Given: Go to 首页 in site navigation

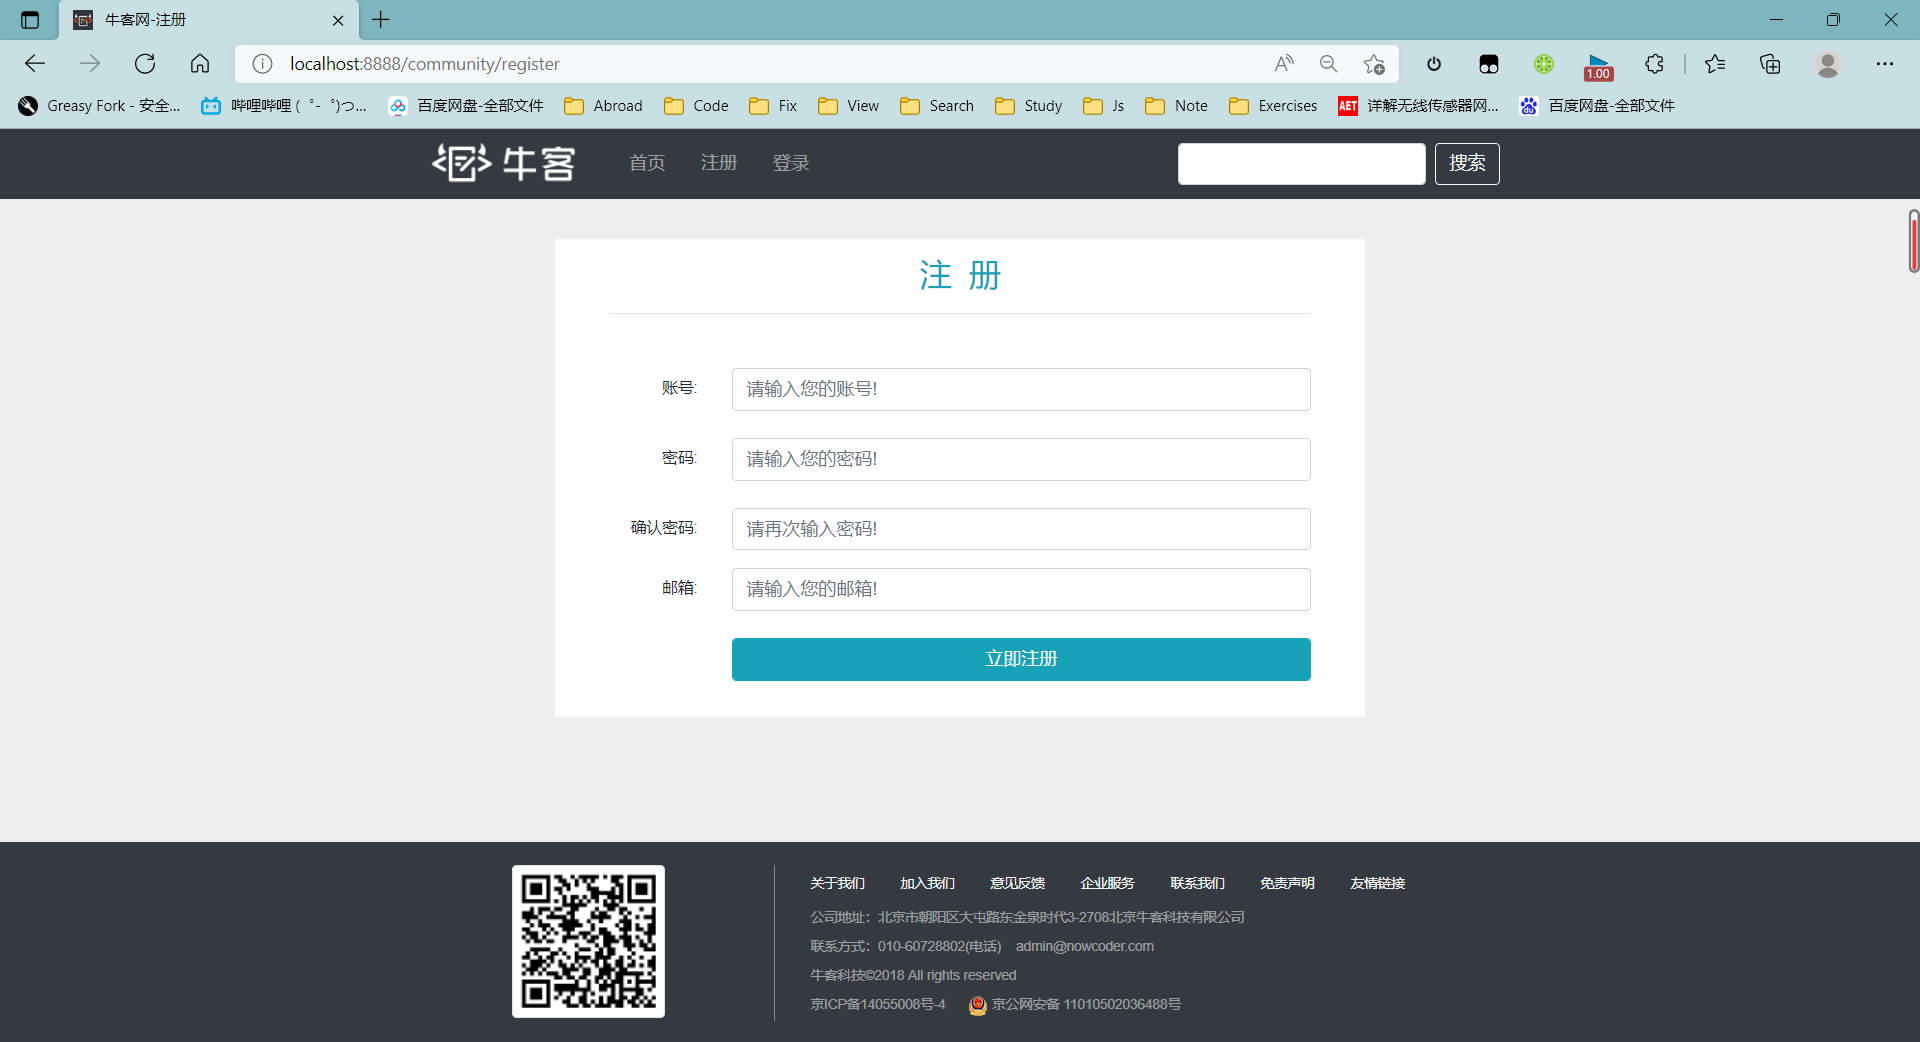Looking at the screenshot, I should [647, 163].
